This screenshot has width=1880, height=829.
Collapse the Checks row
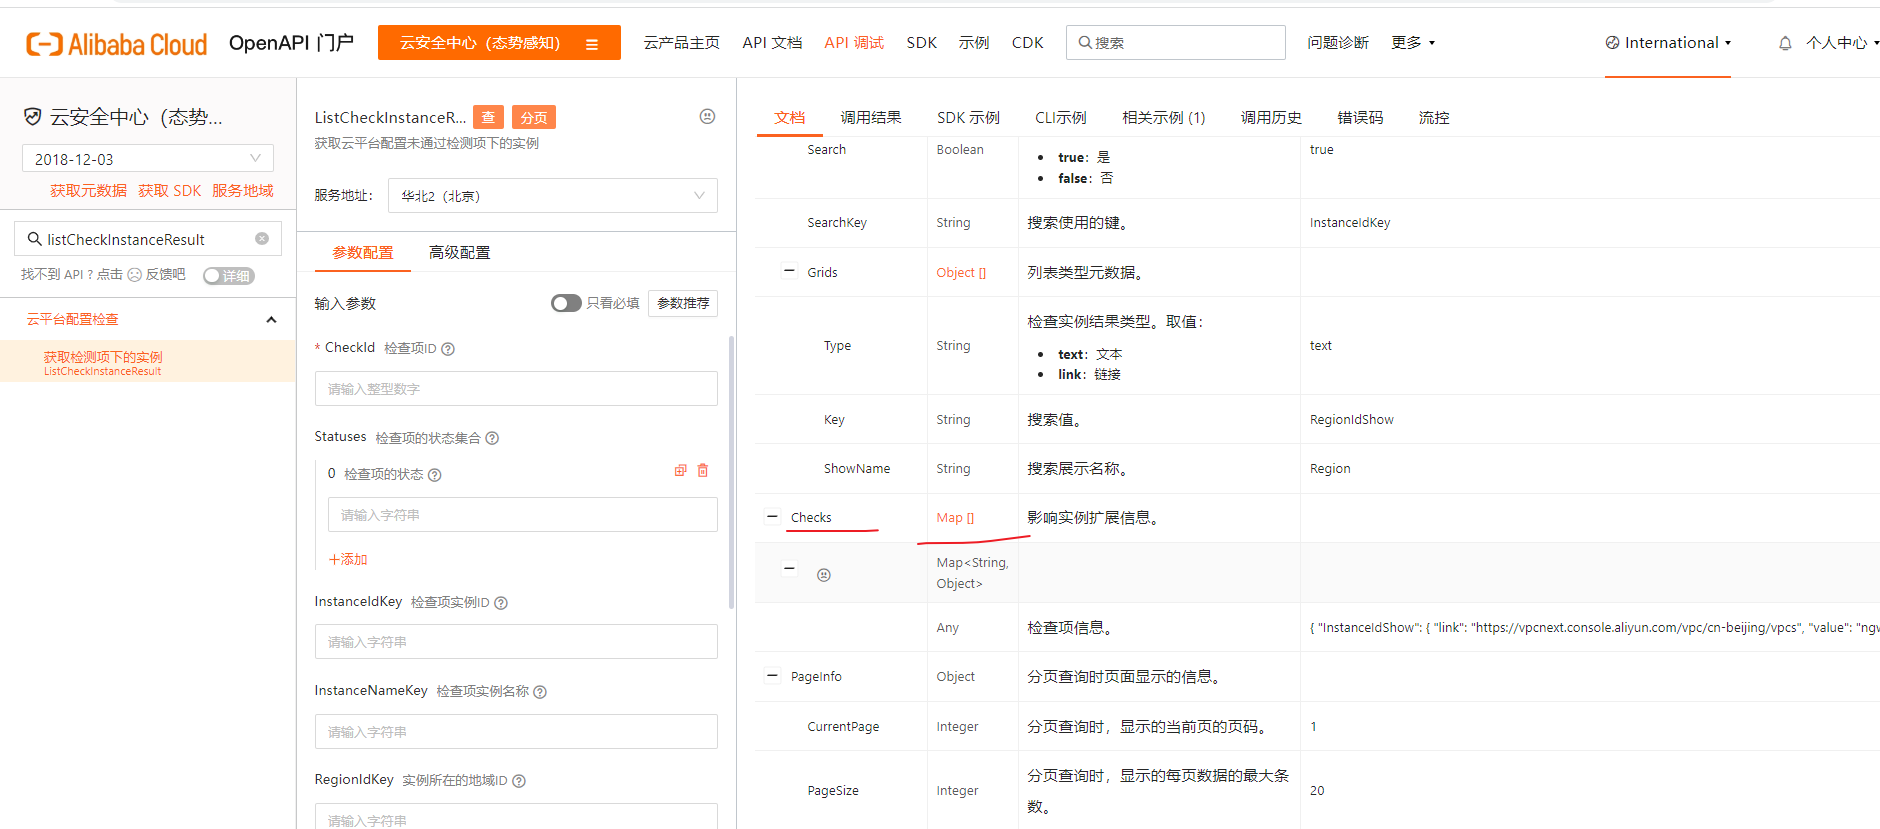pos(772,517)
